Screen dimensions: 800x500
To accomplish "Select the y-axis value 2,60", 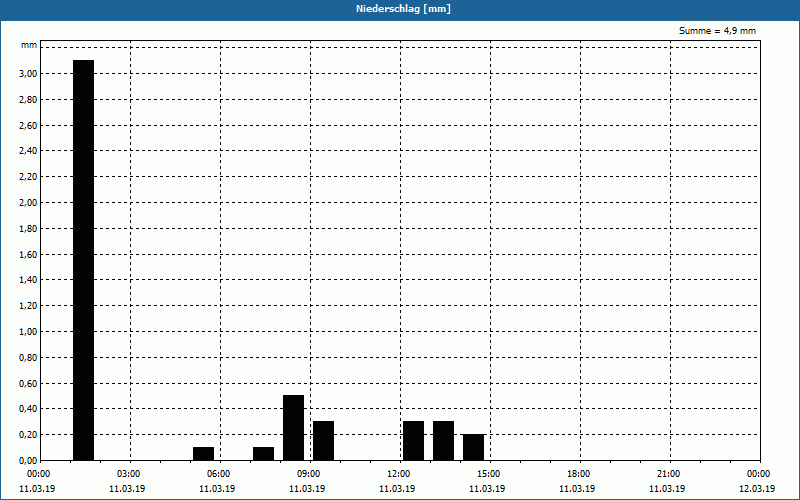I will click(28, 126).
